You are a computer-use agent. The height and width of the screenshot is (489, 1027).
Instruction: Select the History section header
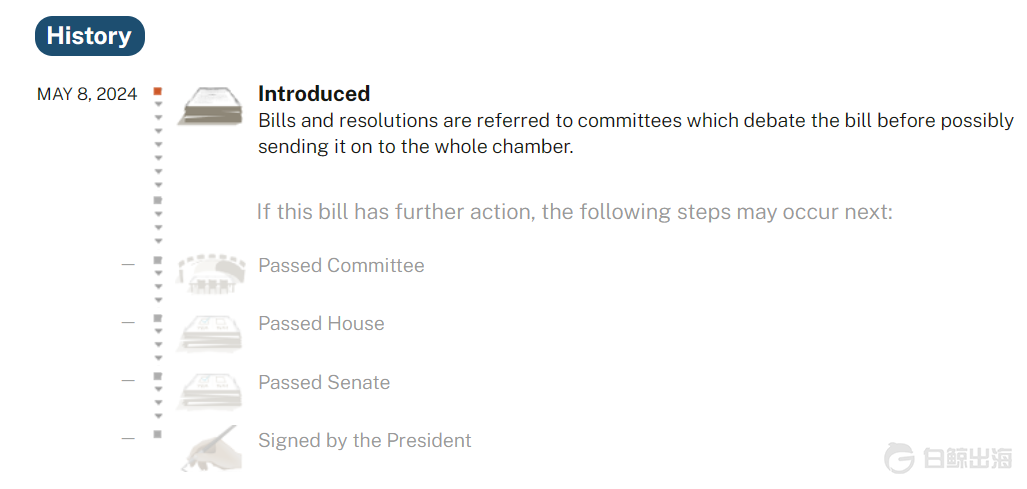[x=89, y=36]
